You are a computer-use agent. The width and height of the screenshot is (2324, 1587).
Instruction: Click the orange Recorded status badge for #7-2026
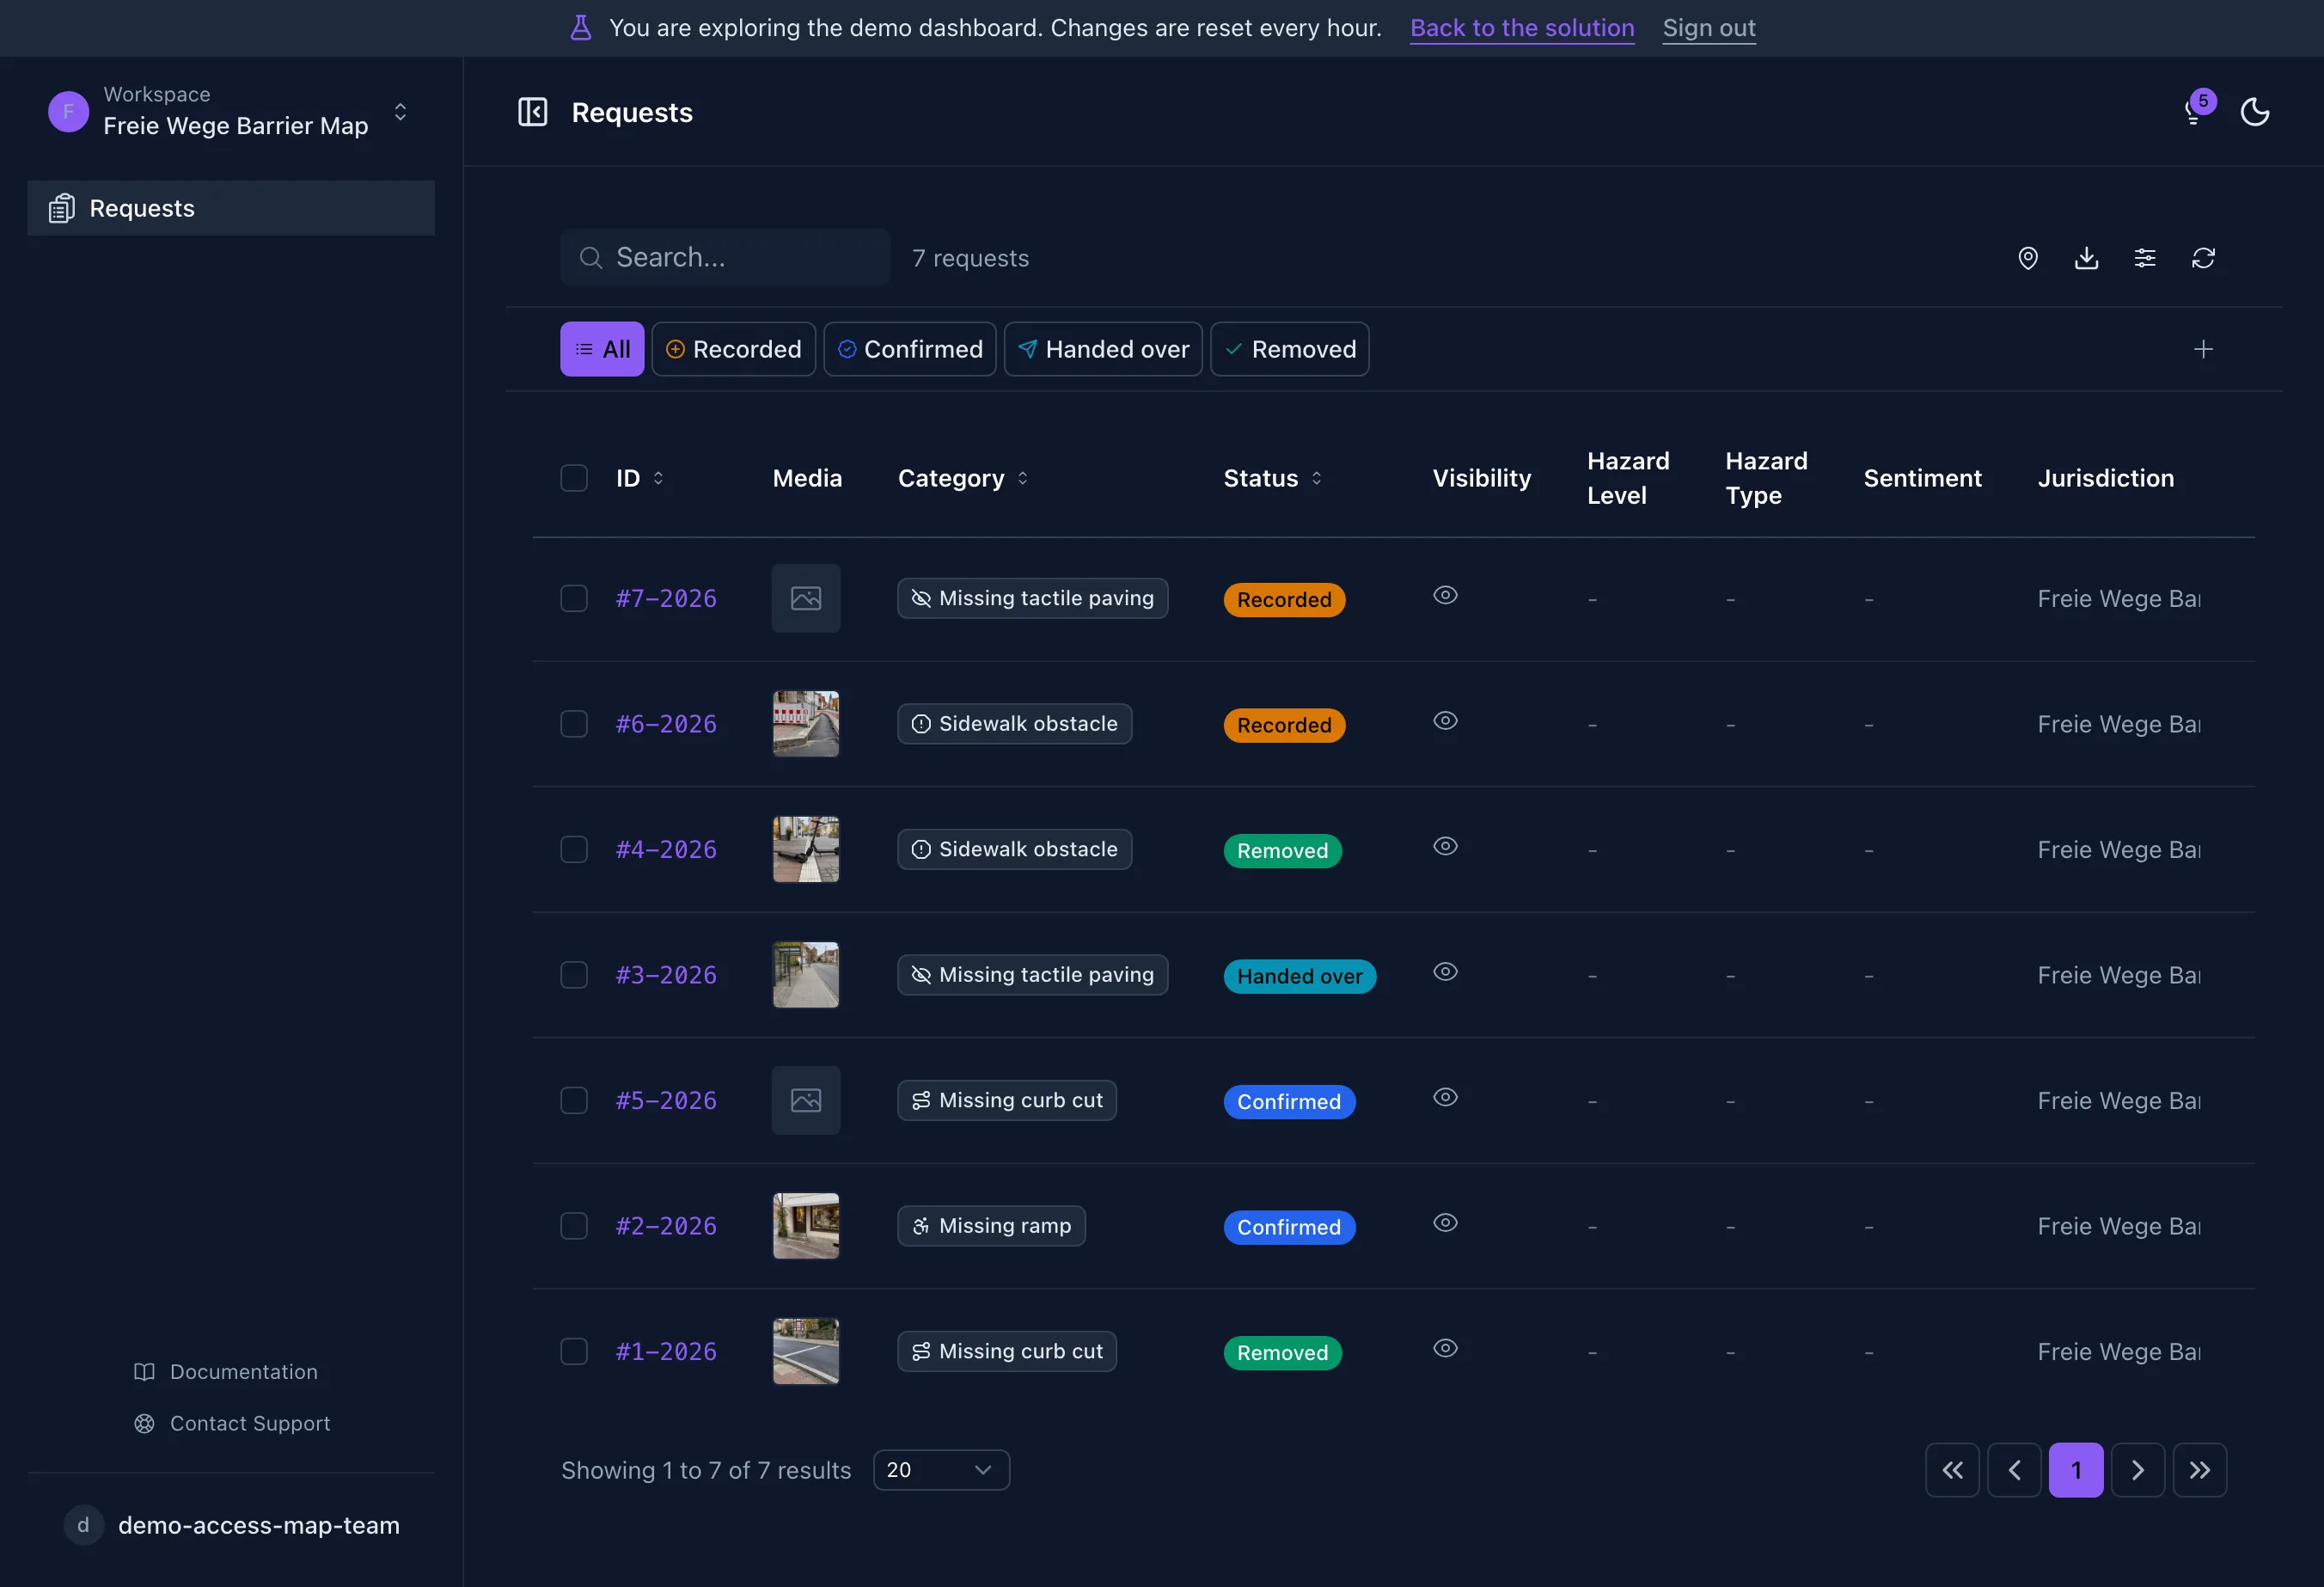1284,600
